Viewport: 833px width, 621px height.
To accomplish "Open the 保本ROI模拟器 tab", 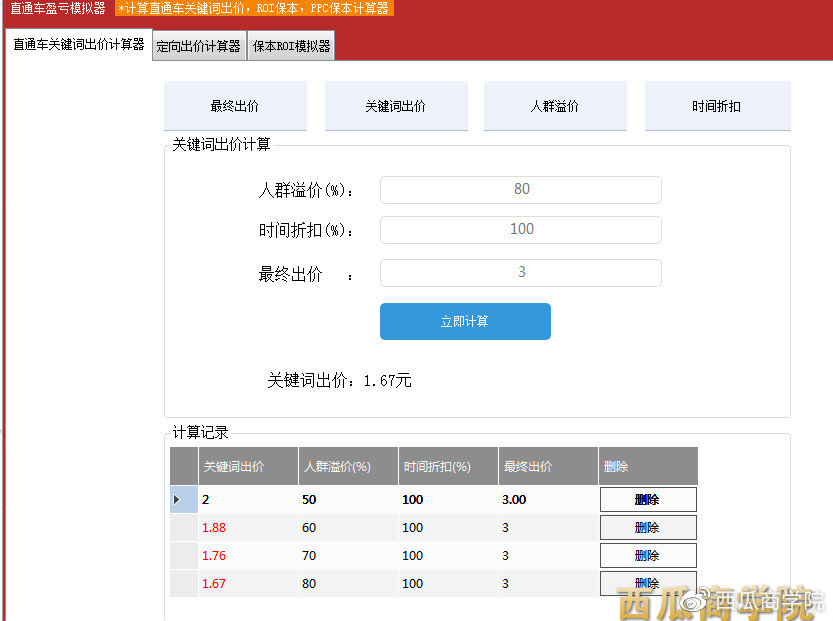I will [x=290, y=45].
